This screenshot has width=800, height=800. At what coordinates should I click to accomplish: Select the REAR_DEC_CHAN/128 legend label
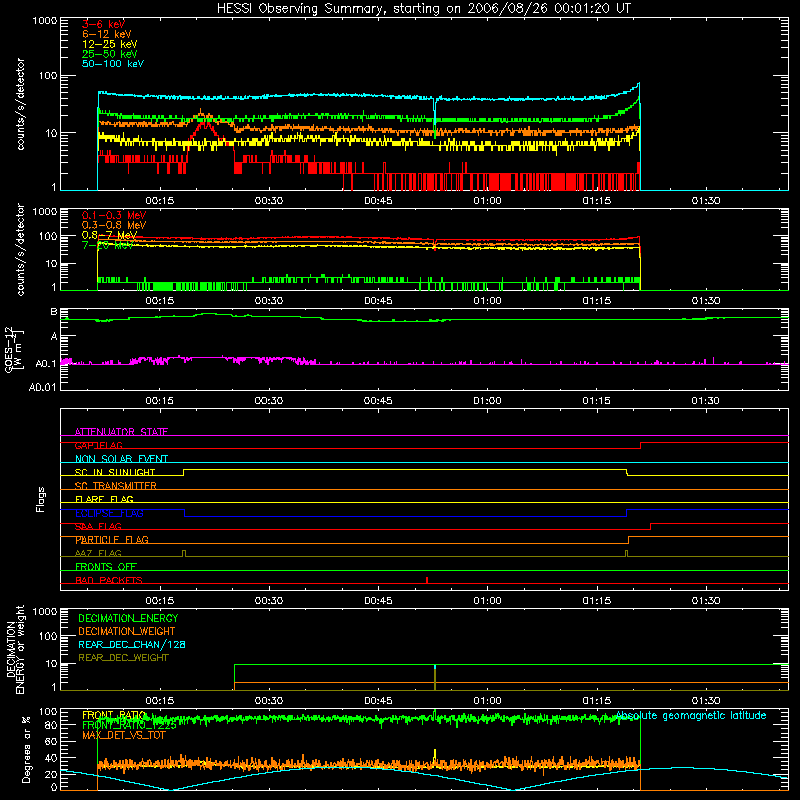pyautogui.click(x=132, y=644)
